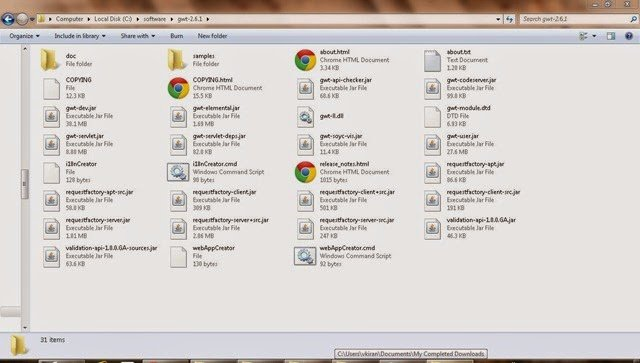
Task: Click the requestfactory-client.jar icon
Action: point(178,201)
